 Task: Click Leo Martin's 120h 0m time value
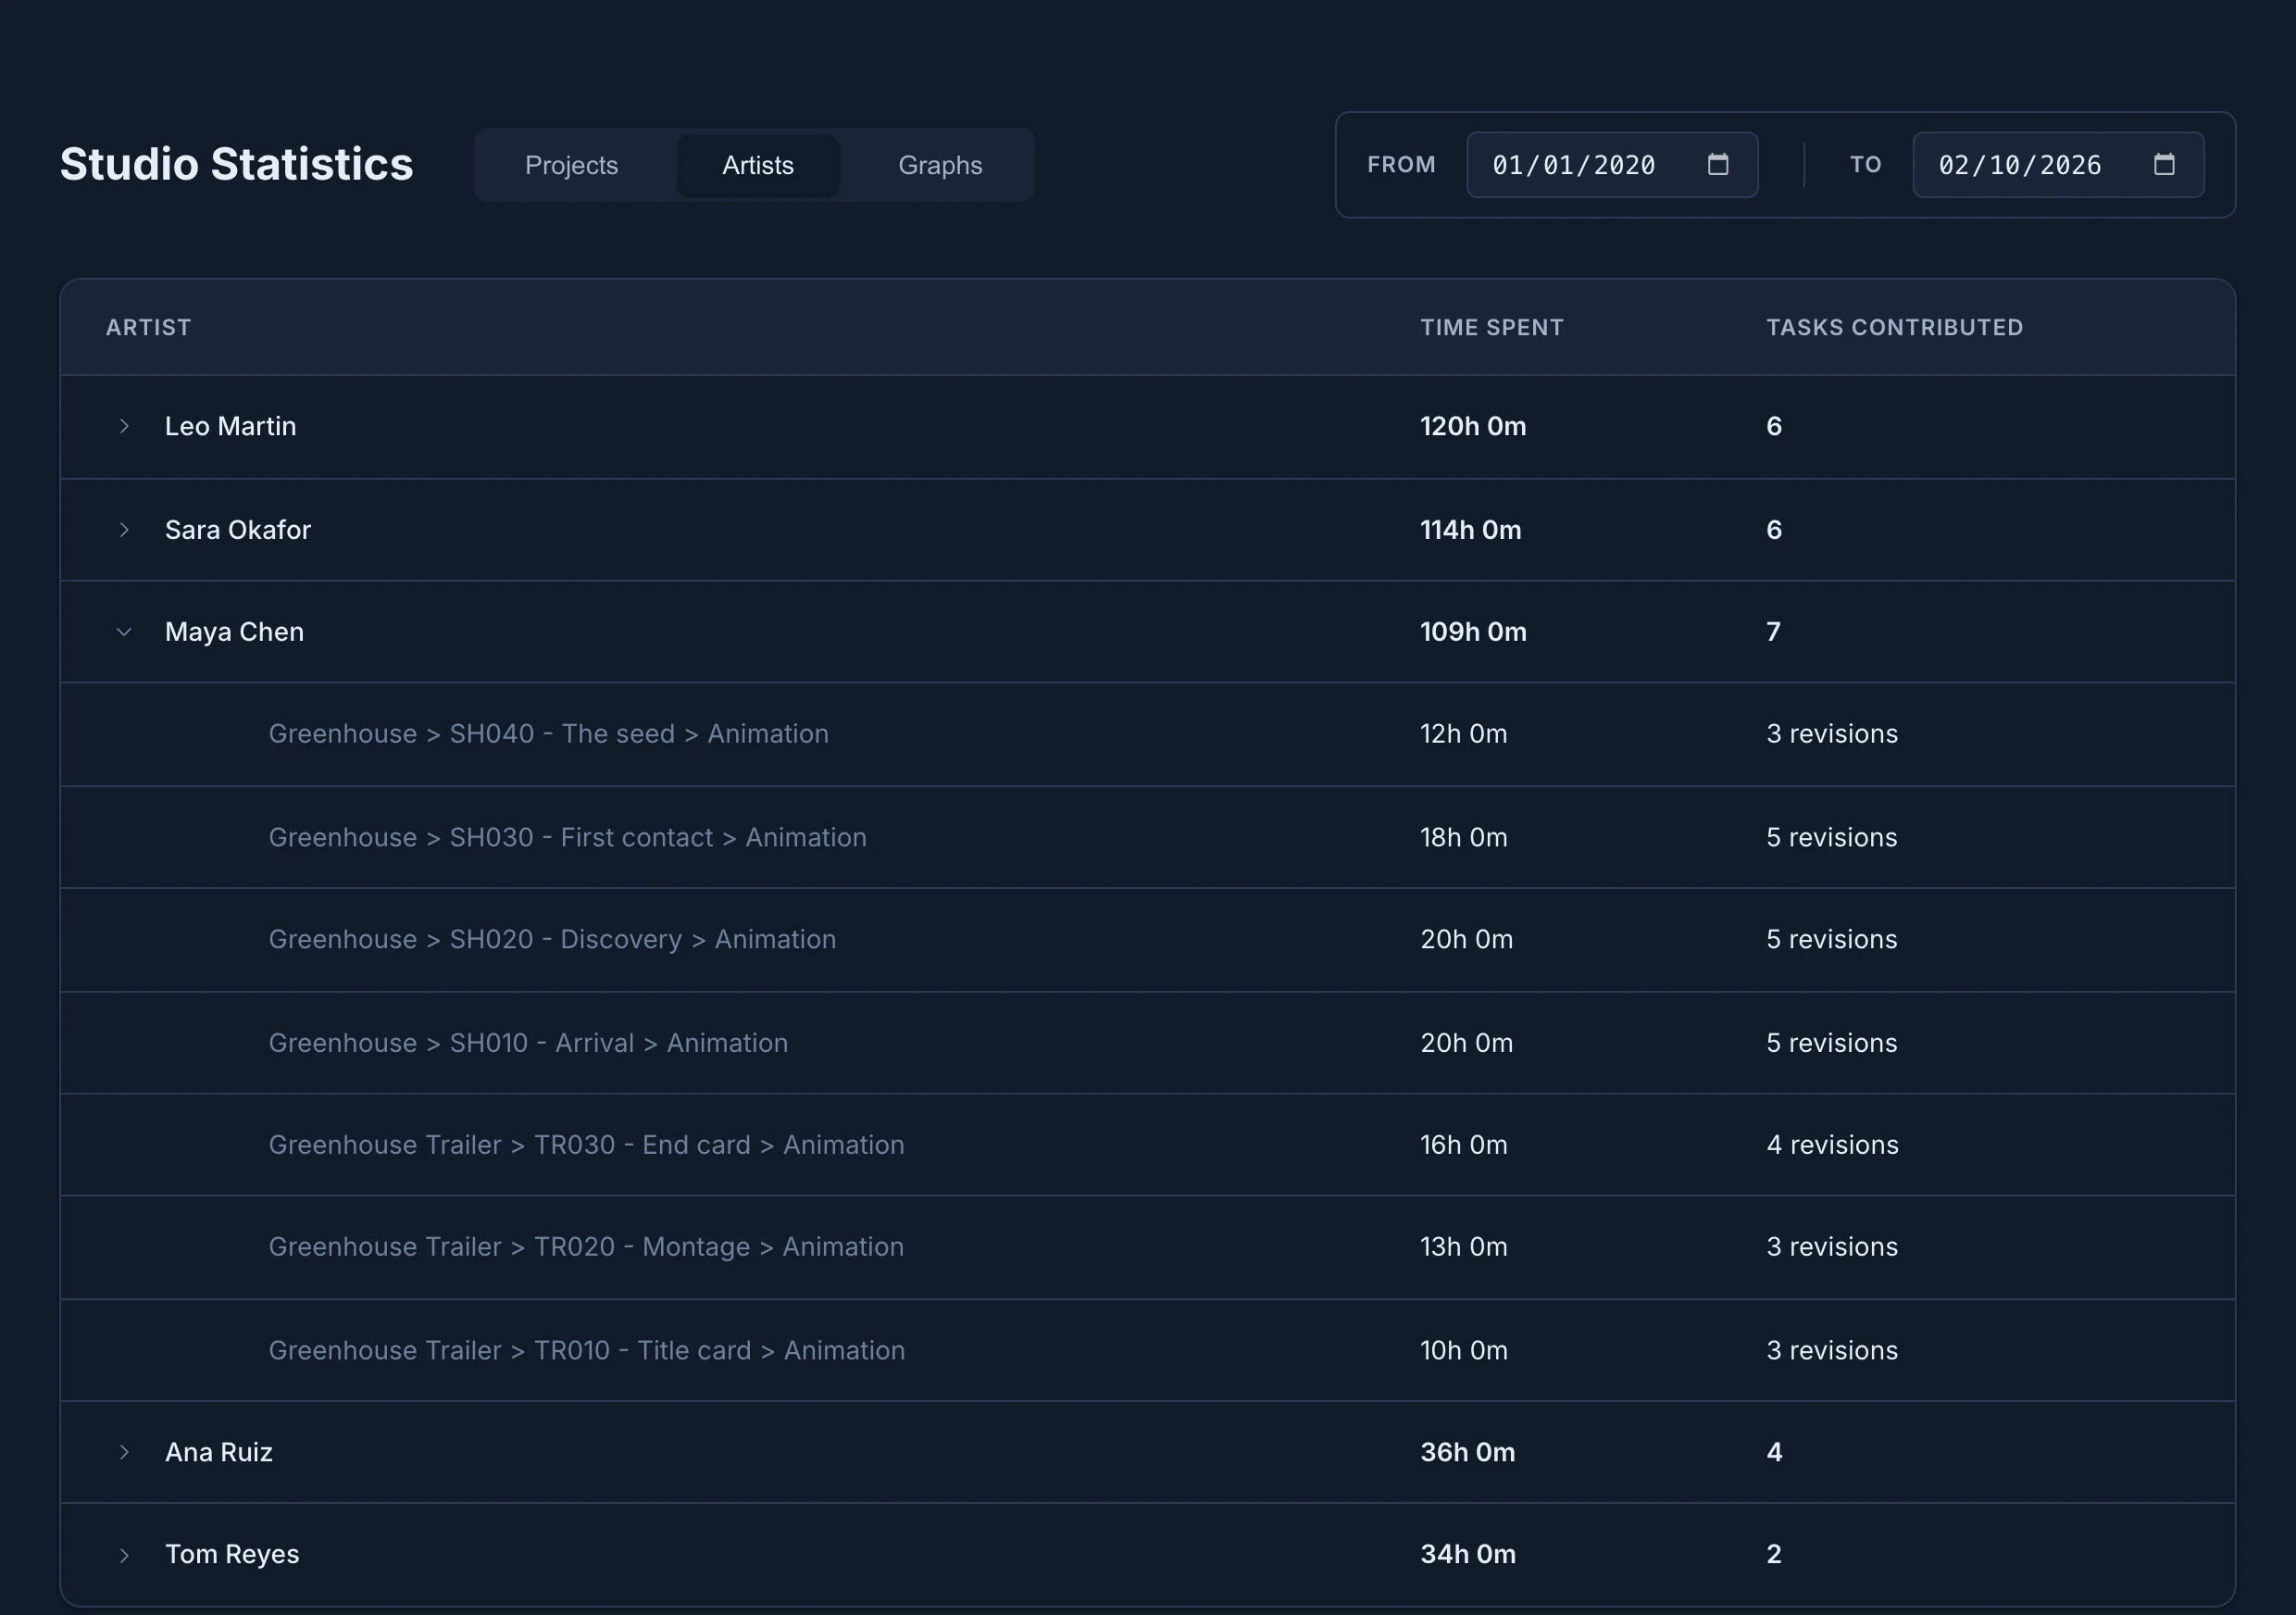(x=1473, y=426)
